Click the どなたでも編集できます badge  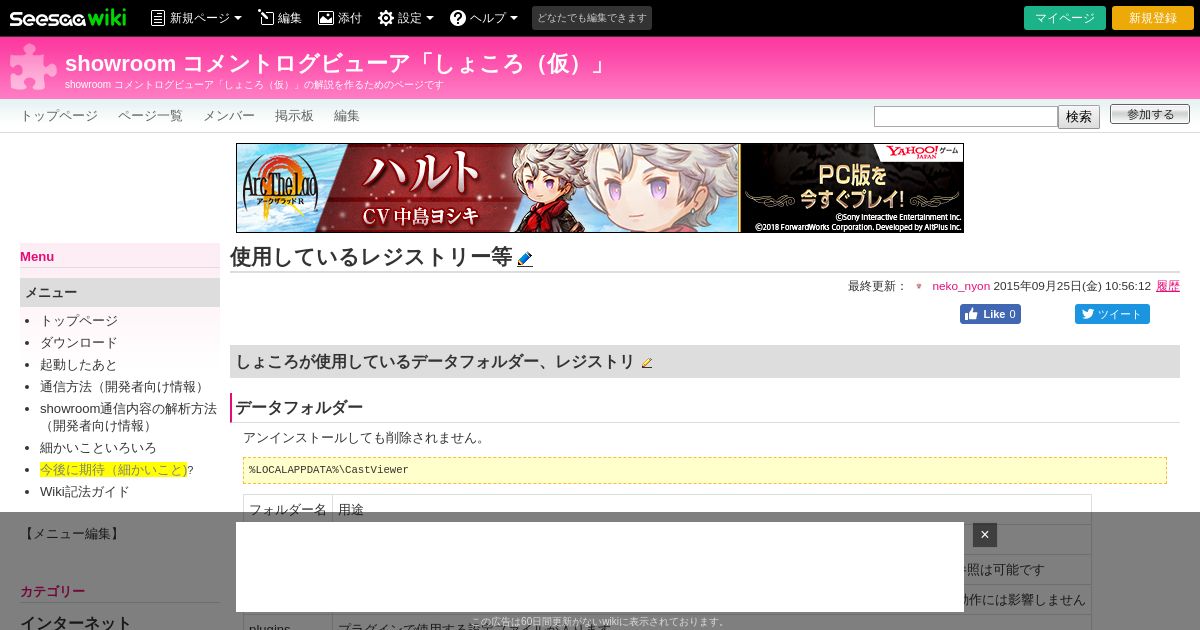[592, 18]
